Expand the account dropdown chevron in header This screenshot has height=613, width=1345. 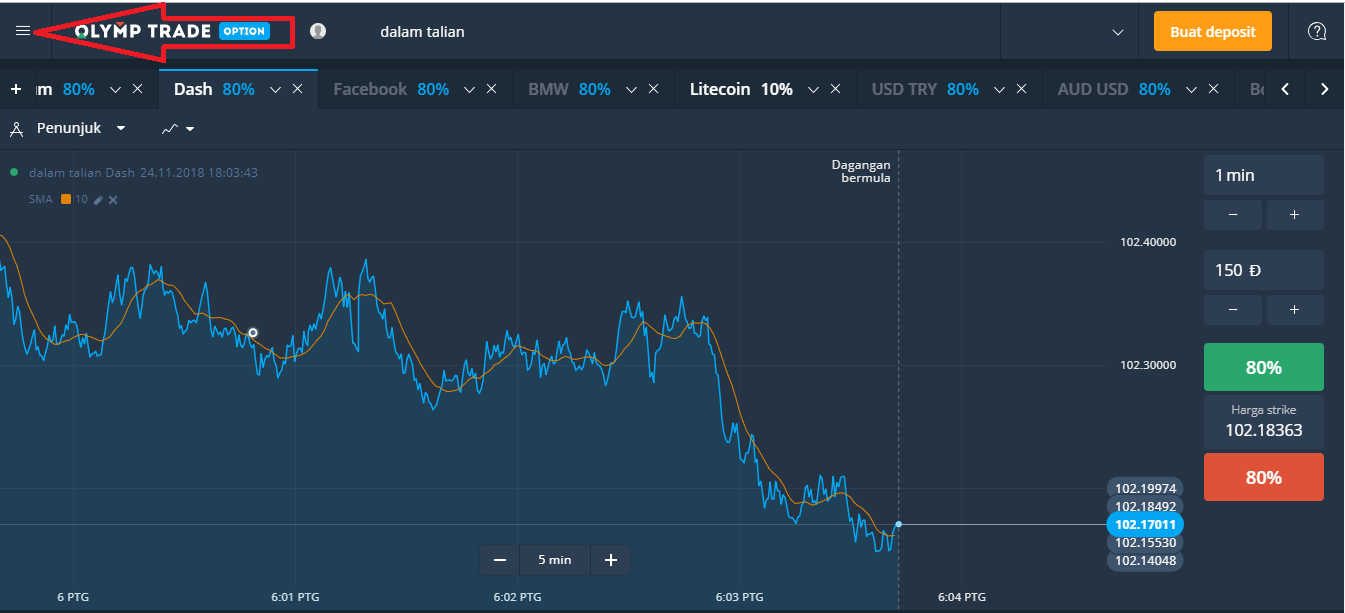coord(1118,32)
